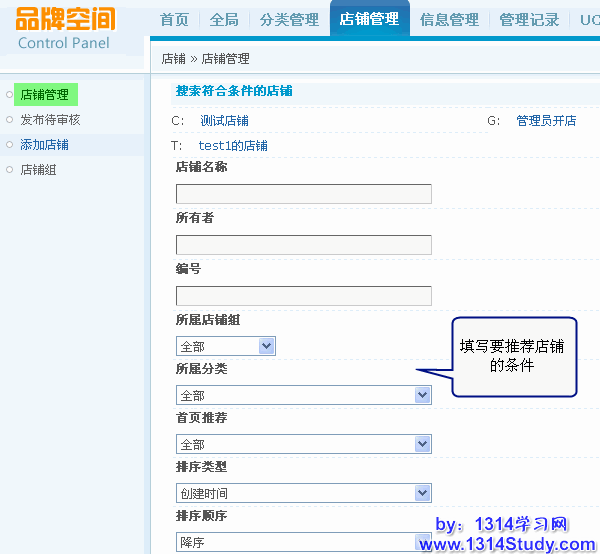
Task: Go to the 信息管理 tab
Action: coord(449,20)
